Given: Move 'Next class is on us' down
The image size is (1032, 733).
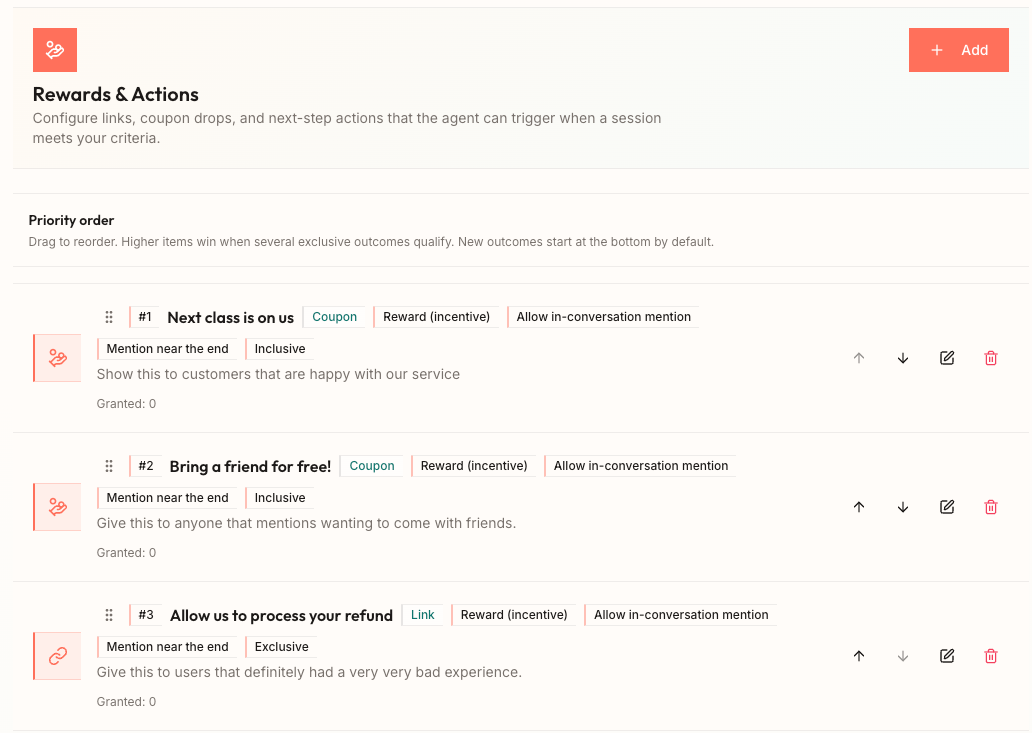Looking at the screenshot, I should (x=903, y=358).
